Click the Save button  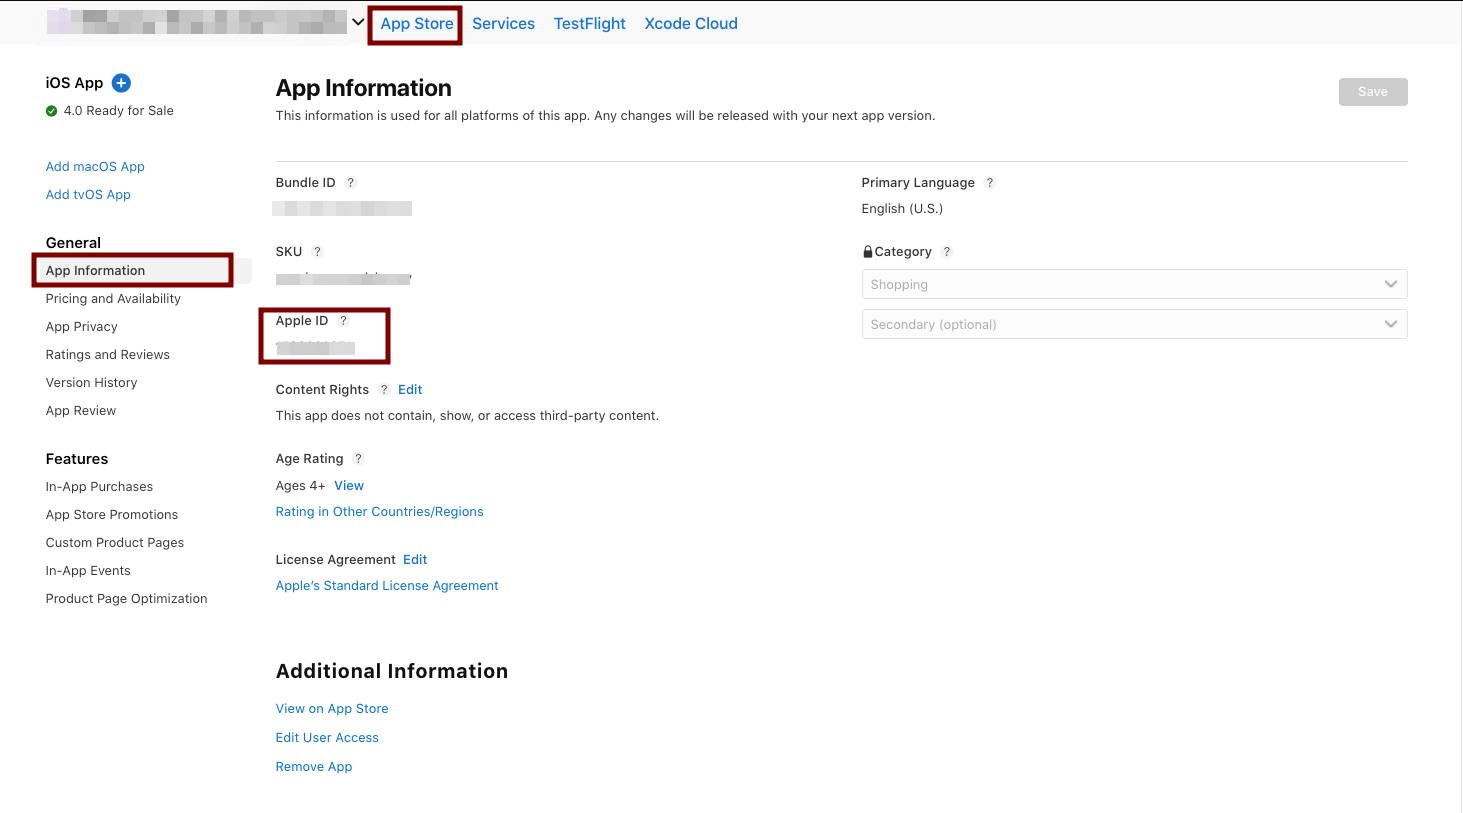pyautogui.click(x=1373, y=92)
